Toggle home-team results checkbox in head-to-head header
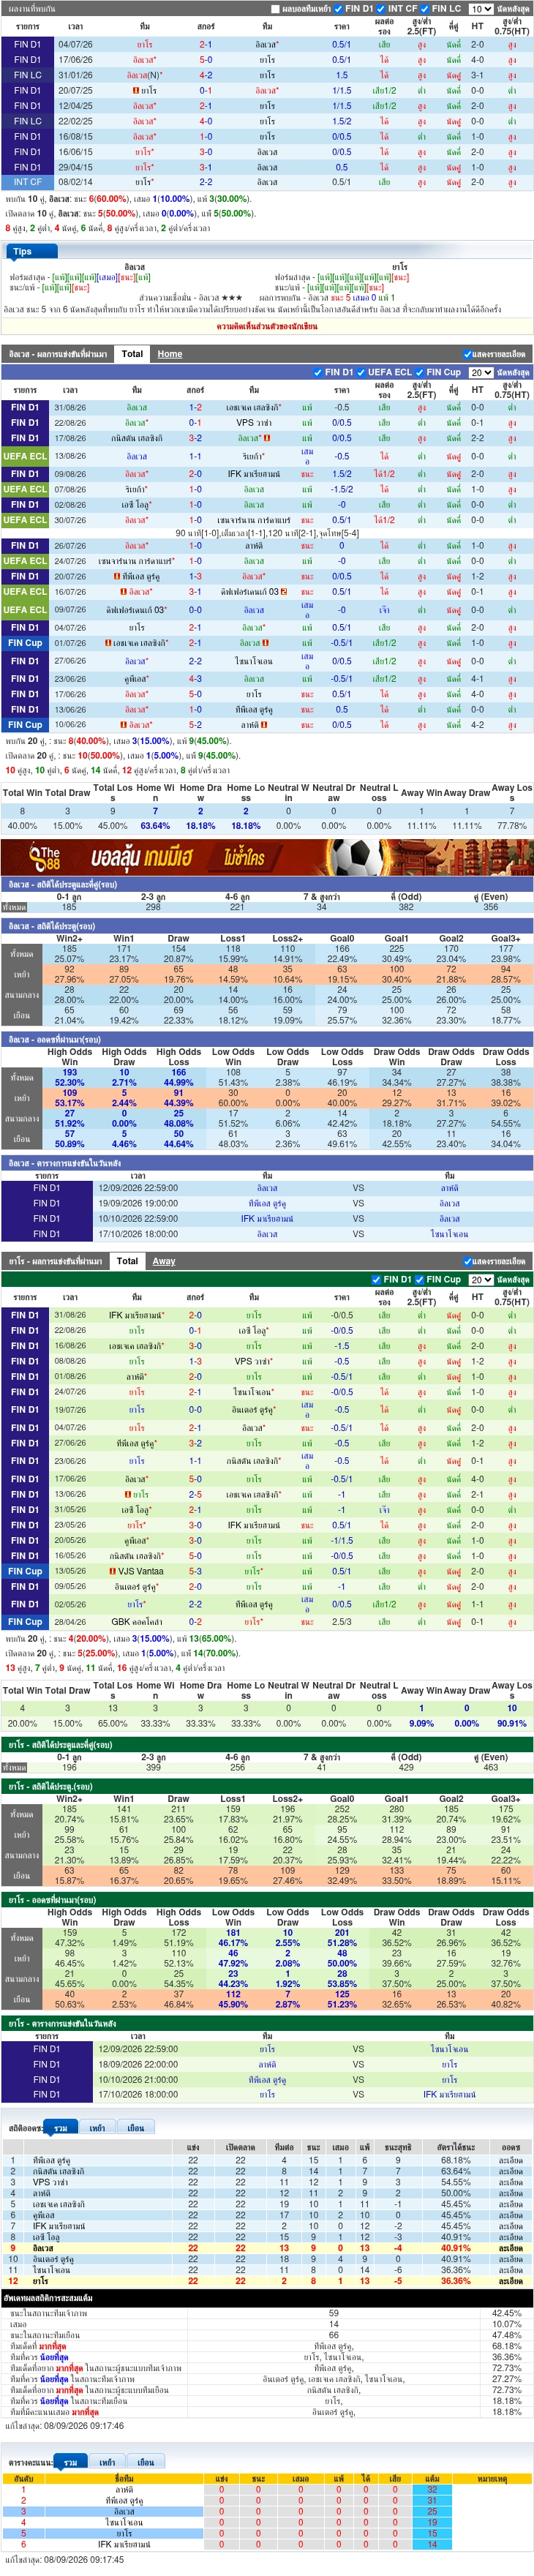This screenshot has width=534, height=2576. [x=275, y=9]
